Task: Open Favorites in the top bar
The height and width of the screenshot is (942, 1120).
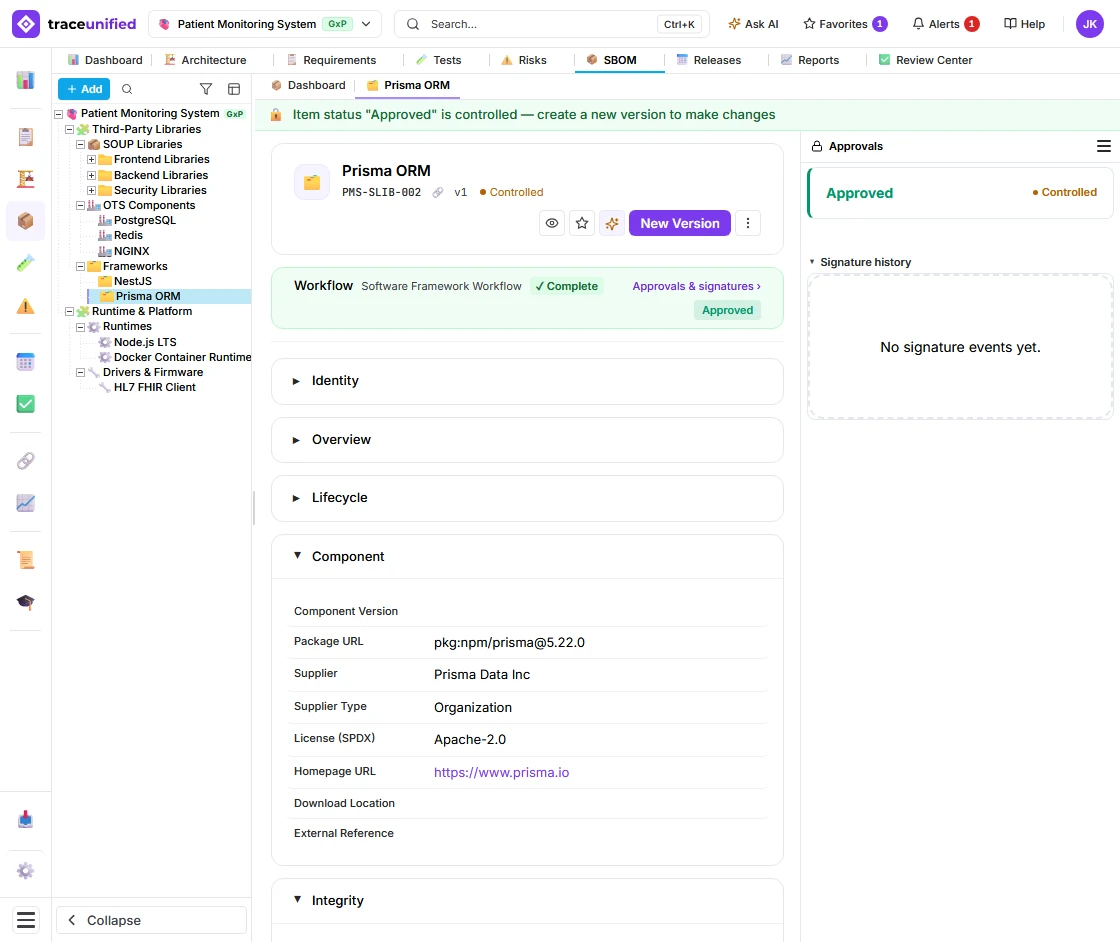Action: pyautogui.click(x=845, y=24)
